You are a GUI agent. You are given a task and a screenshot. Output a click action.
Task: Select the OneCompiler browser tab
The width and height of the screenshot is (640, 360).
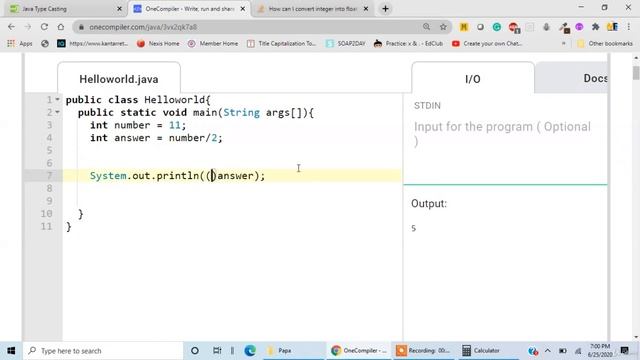pos(189,9)
